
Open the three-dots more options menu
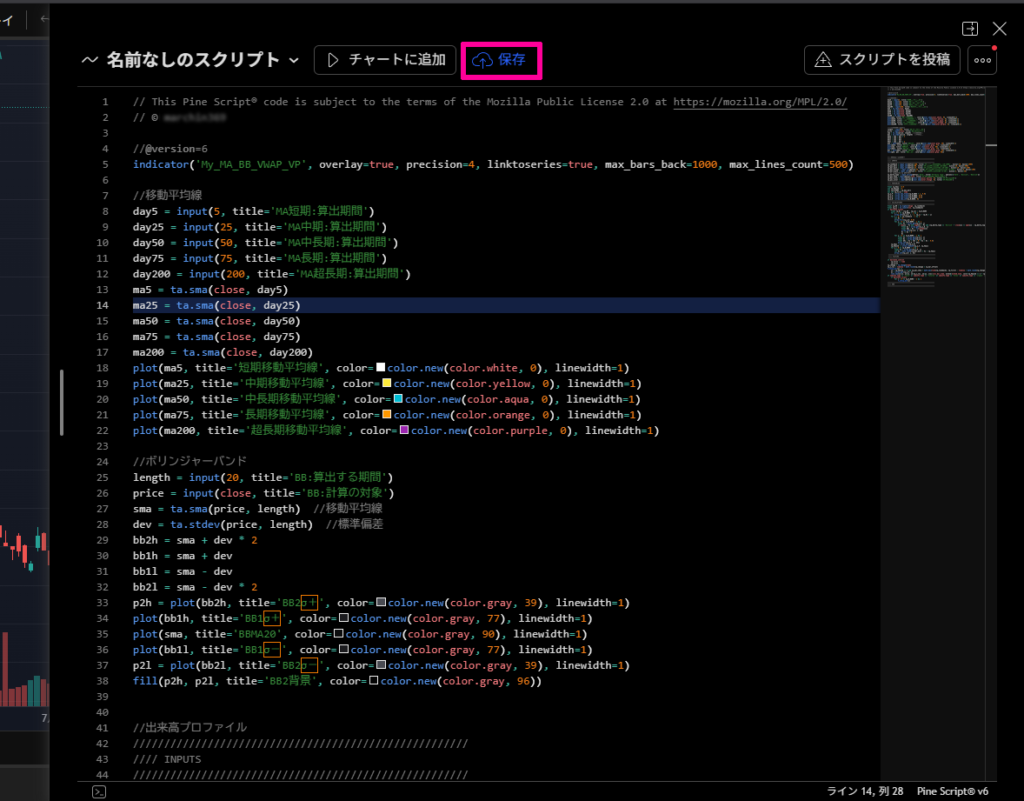[x=982, y=60]
